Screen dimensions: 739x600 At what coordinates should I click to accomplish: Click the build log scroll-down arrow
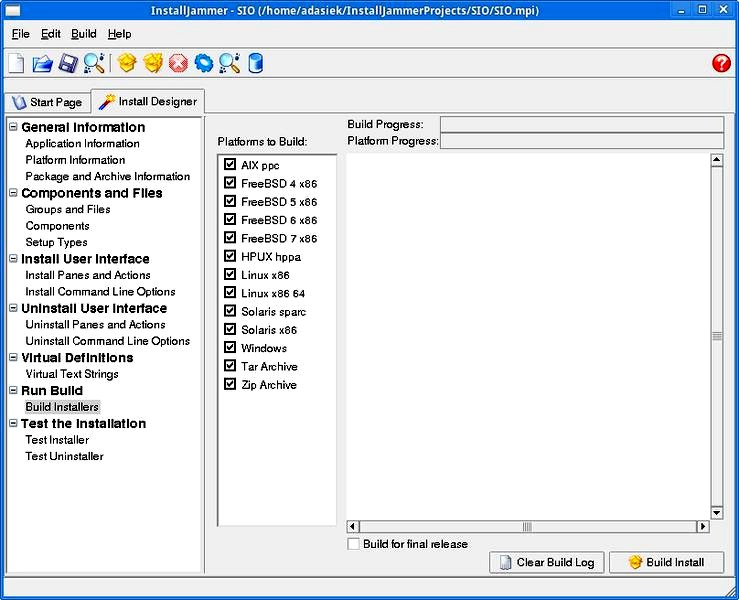click(717, 513)
